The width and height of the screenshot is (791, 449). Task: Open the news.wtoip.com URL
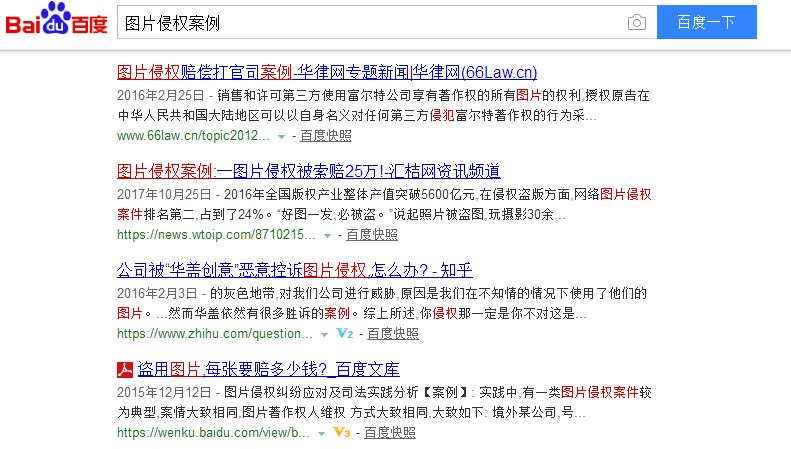pyautogui.click(x=216, y=235)
